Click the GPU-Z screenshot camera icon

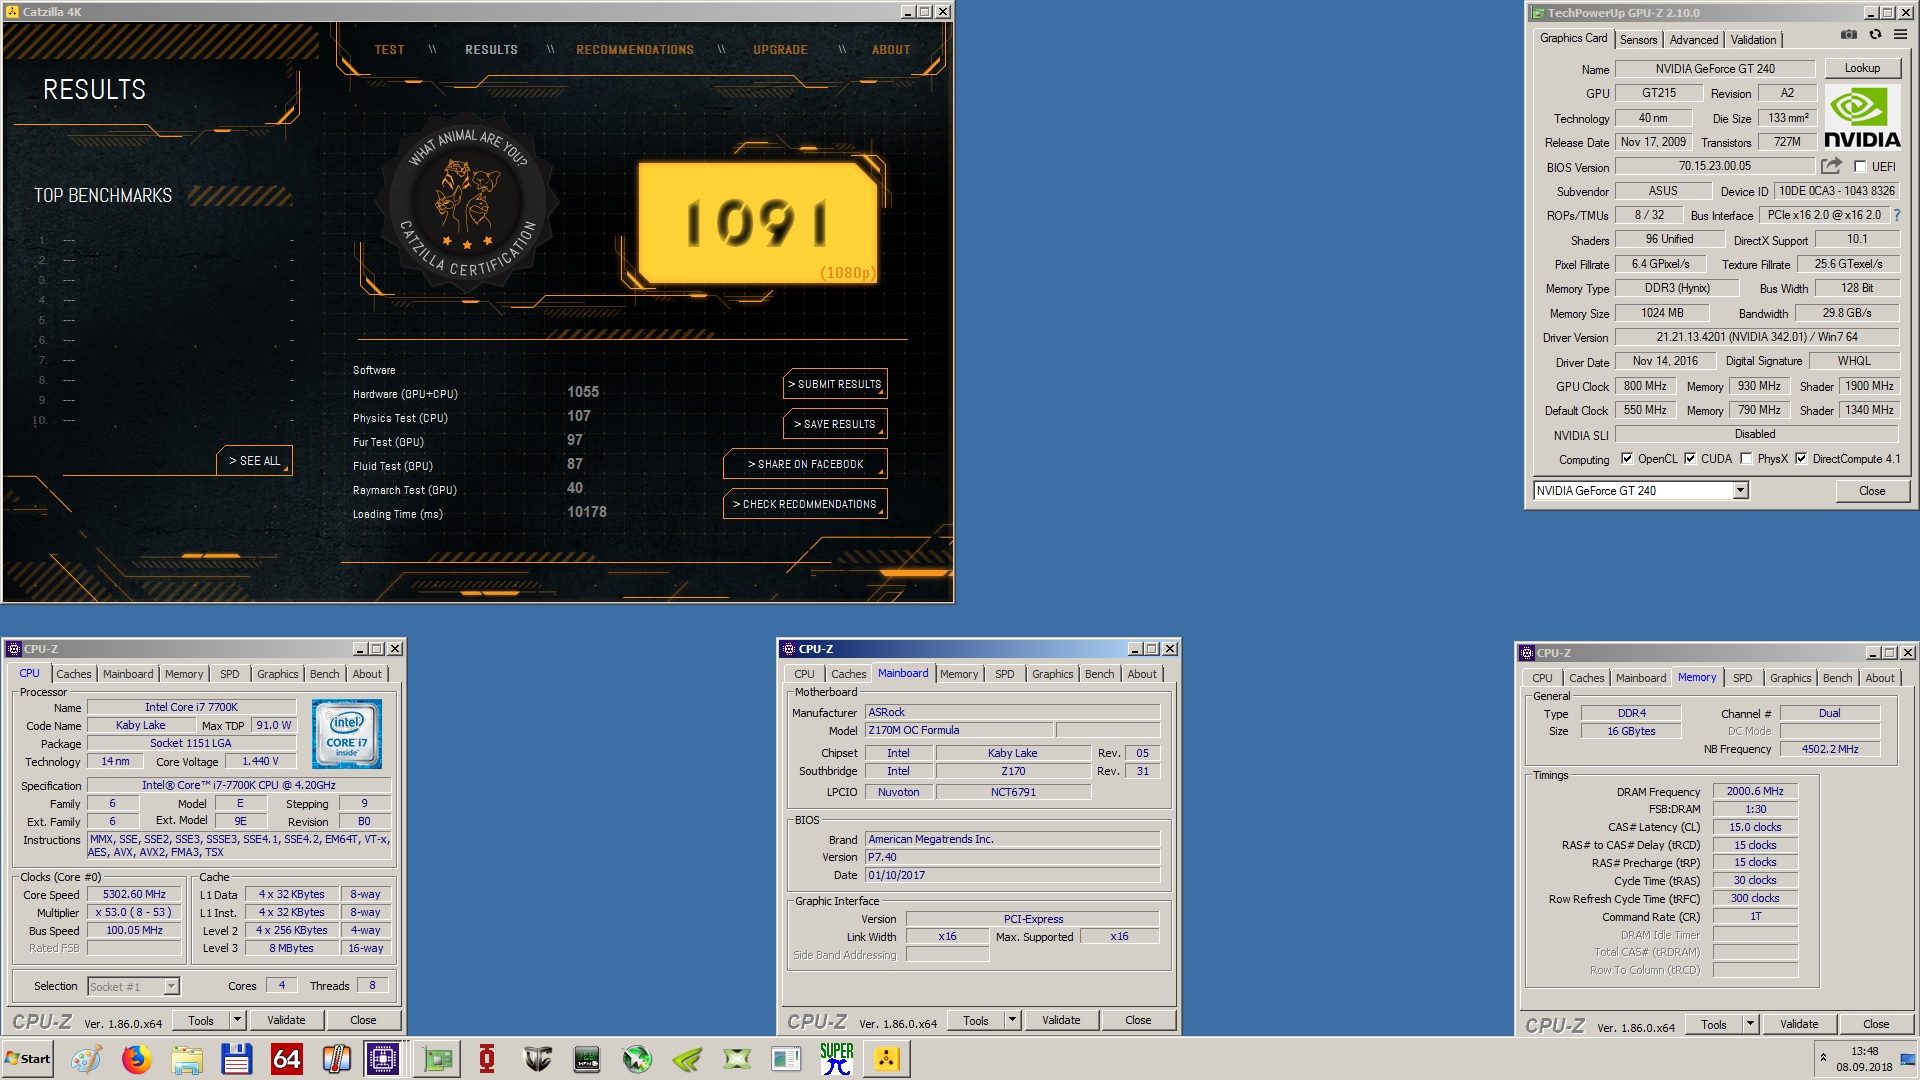tap(1849, 35)
